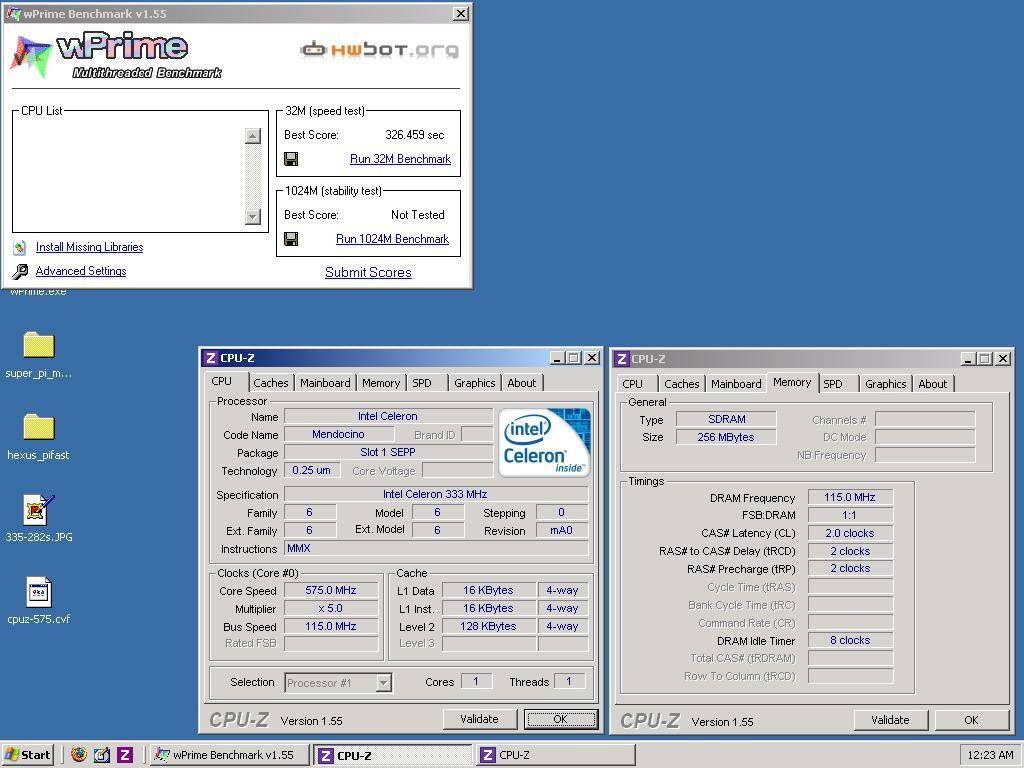The width and height of the screenshot is (1024, 768).
Task: Open Graphics tab in right CPU-Z window
Action: (x=886, y=384)
